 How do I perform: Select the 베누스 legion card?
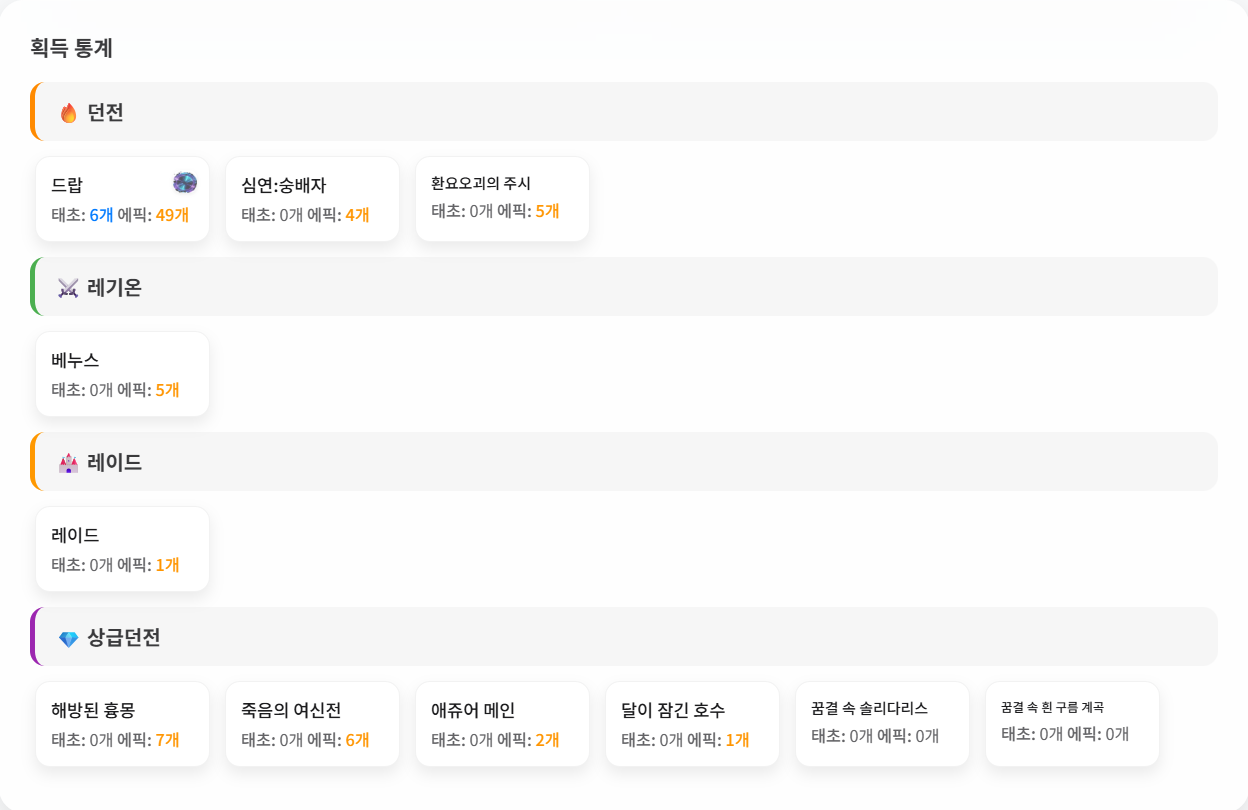click(x=122, y=374)
